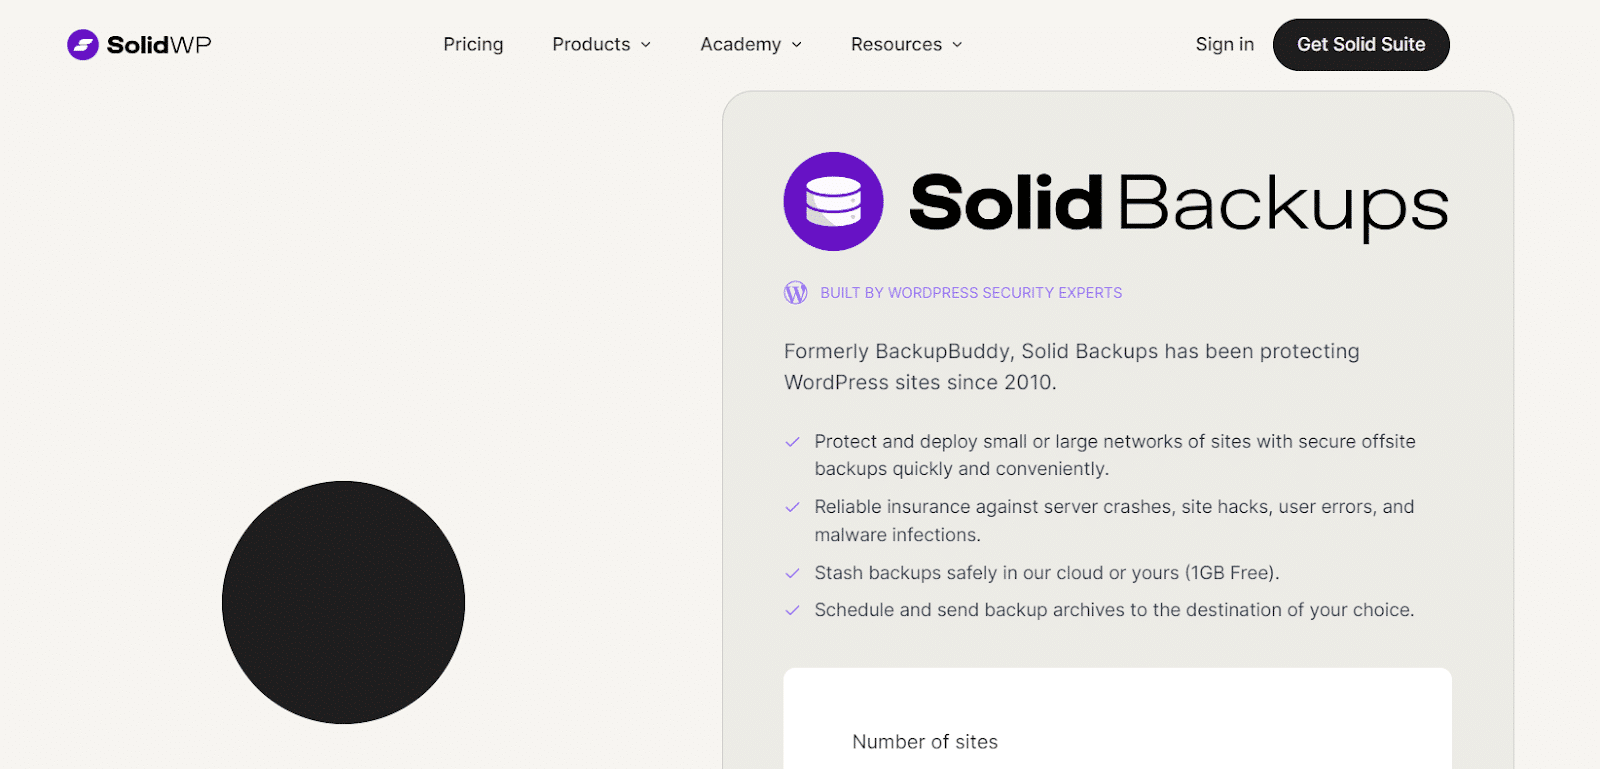Image resolution: width=1600 pixels, height=769 pixels.
Task: Expand the Resources dropdown
Action: click(904, 44)
